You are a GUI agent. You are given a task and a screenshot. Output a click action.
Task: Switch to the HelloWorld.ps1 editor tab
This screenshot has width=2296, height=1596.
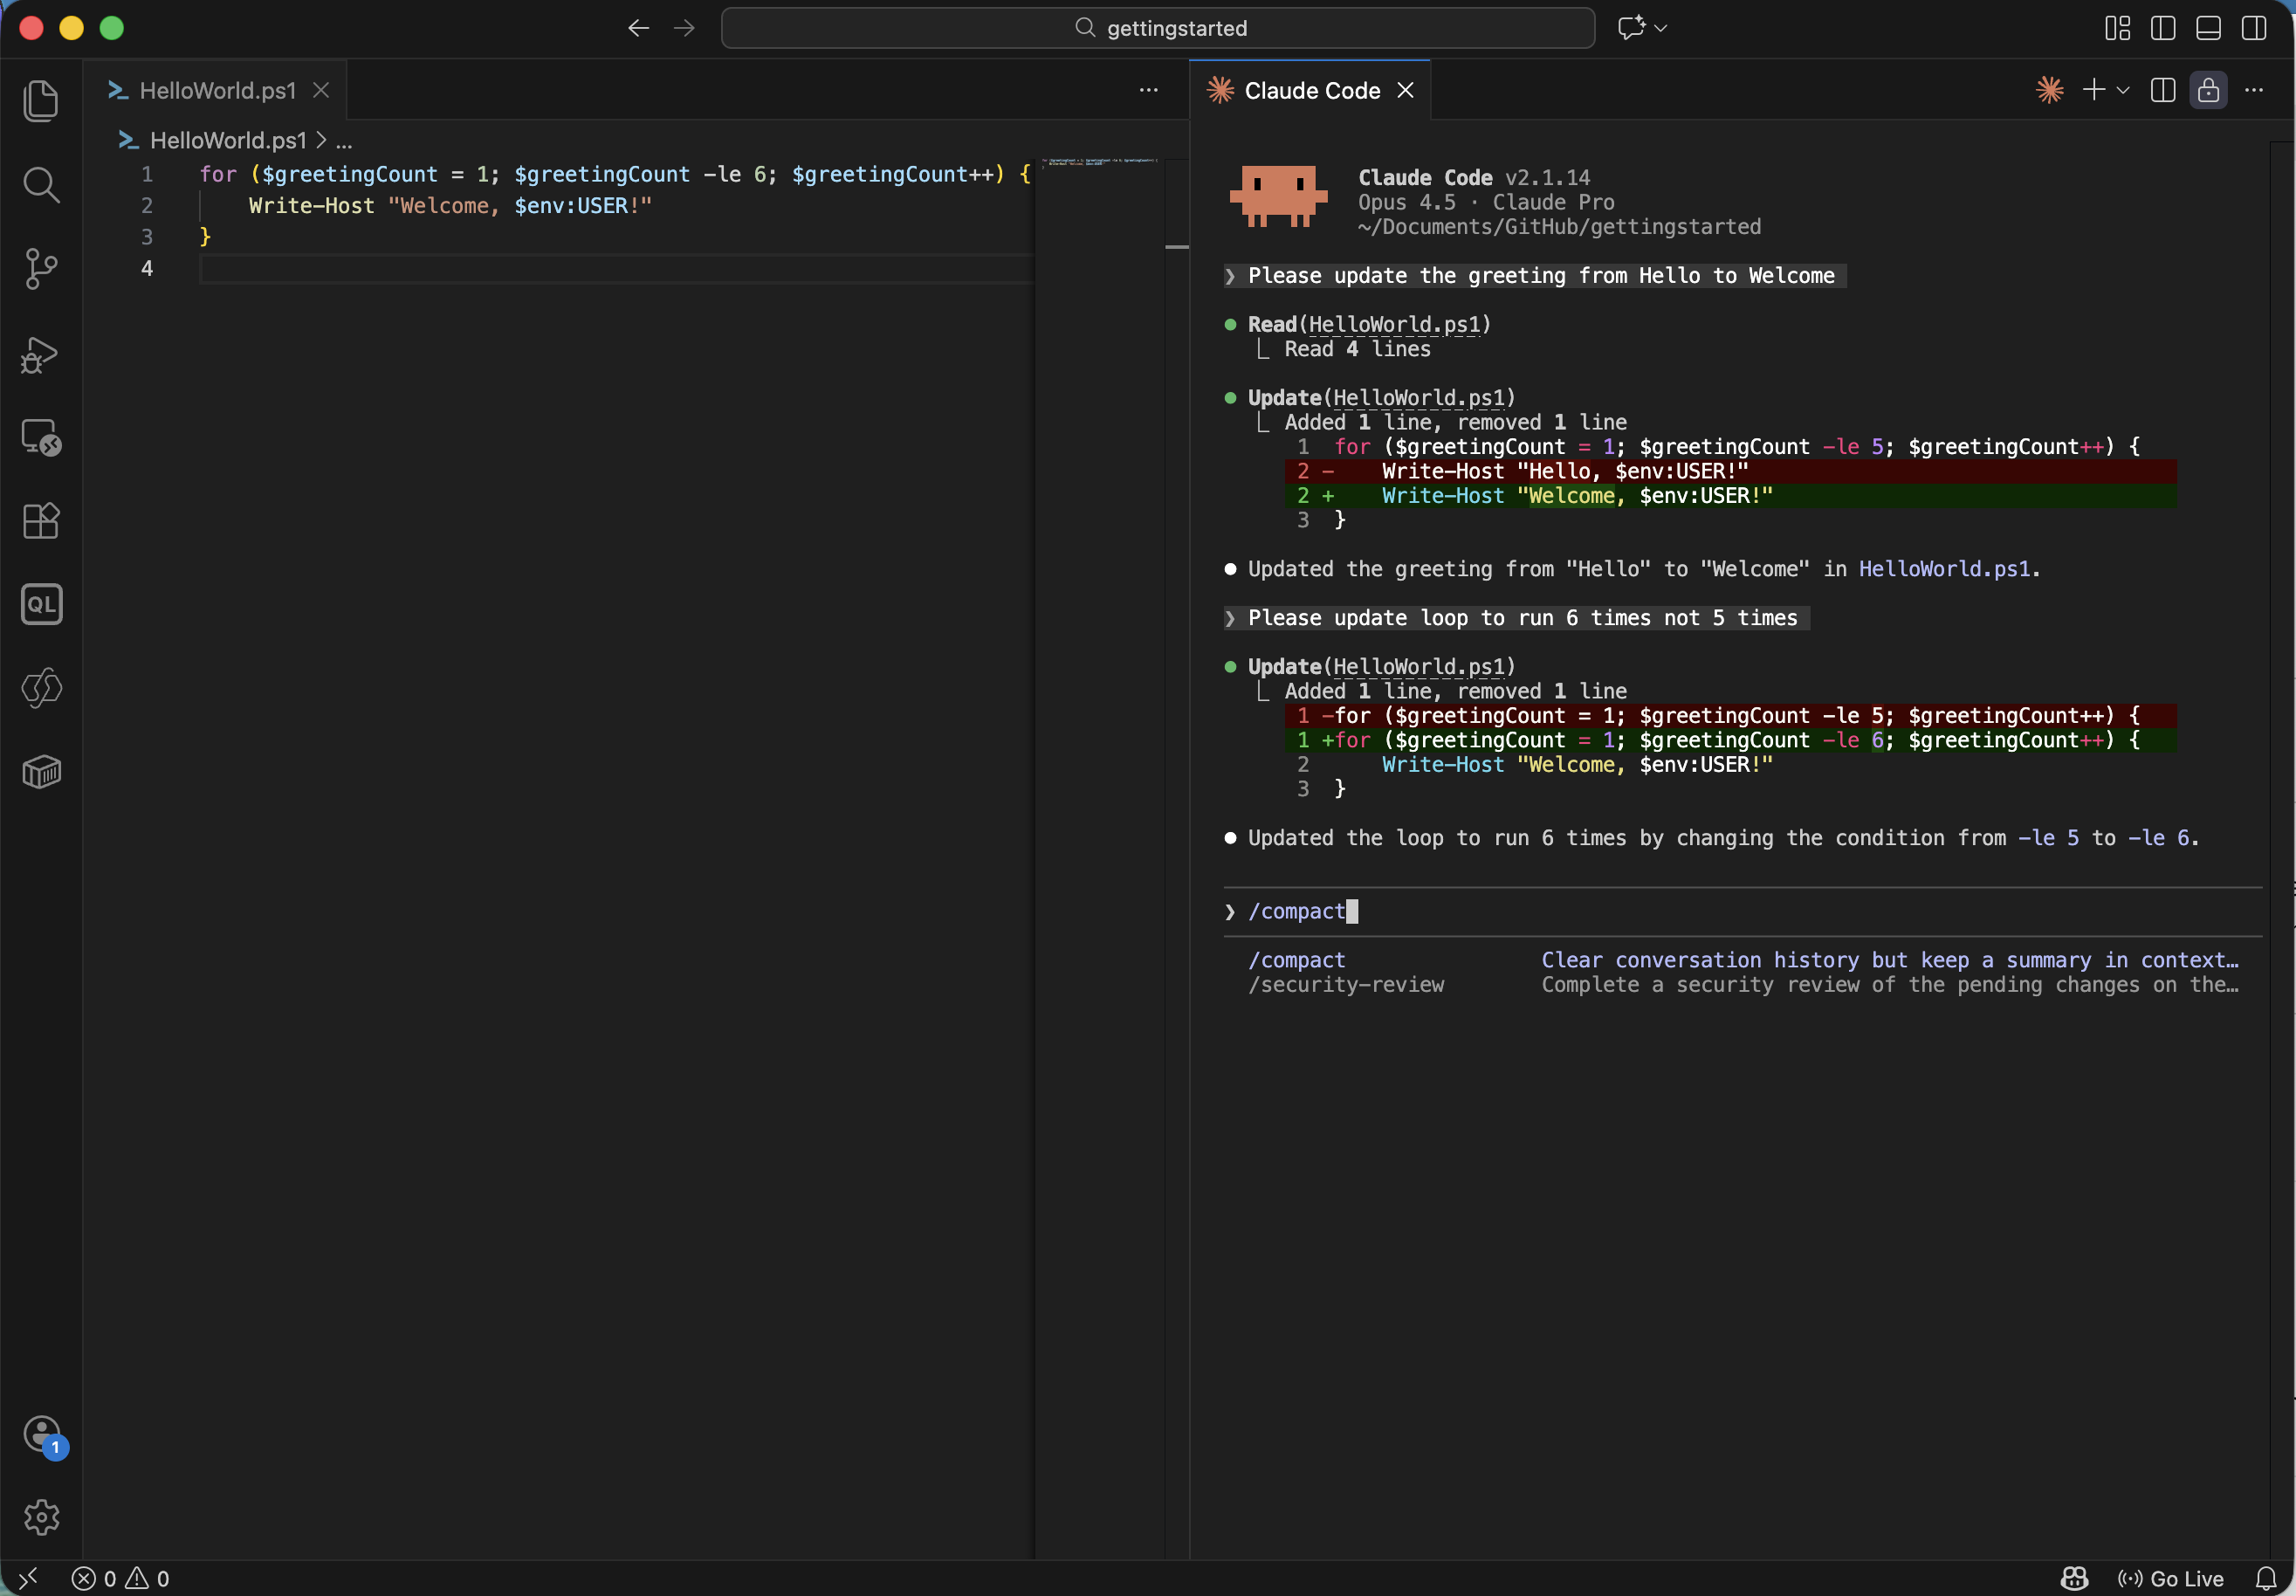pos(217,90)
